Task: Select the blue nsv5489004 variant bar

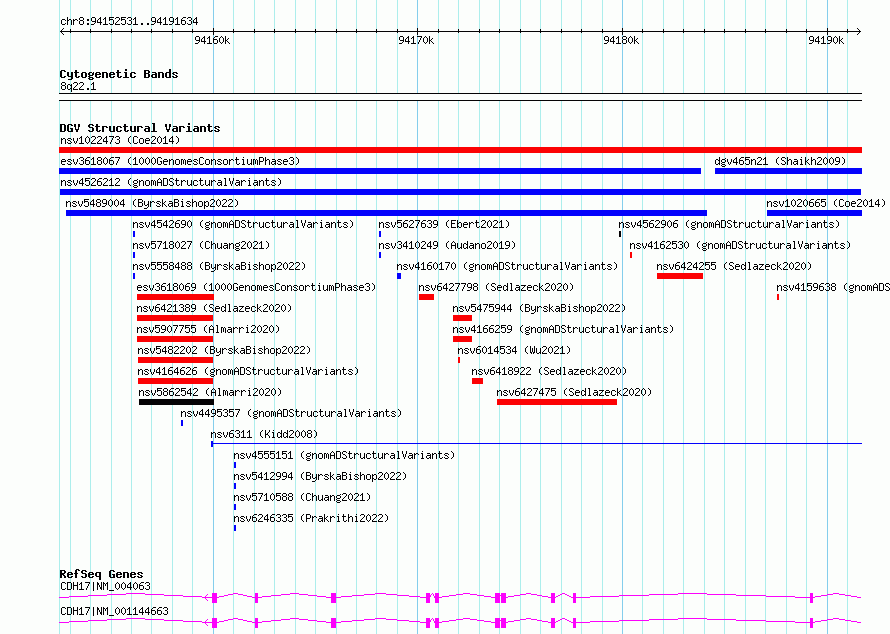Action: [387, 213]
